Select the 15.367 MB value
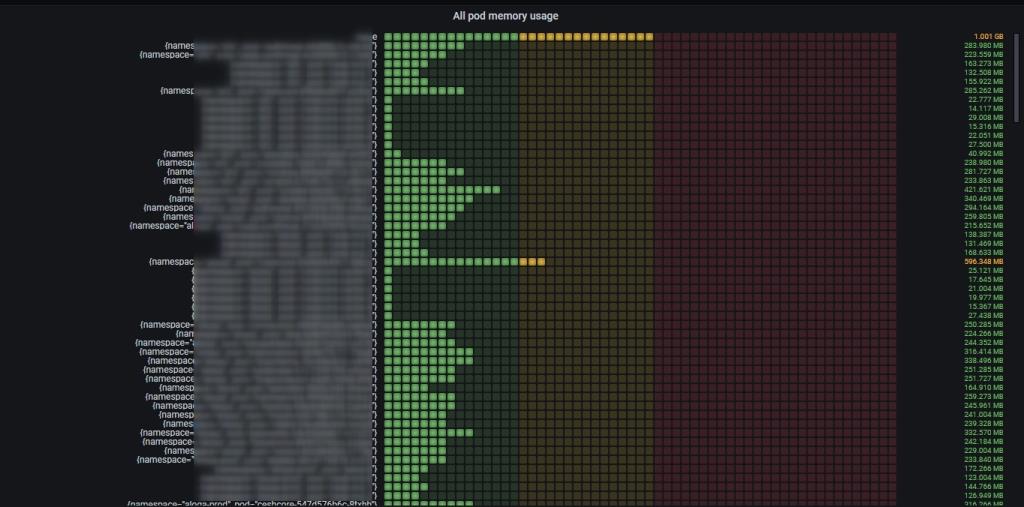This screenshot has width=1024, height=507. 985,306
